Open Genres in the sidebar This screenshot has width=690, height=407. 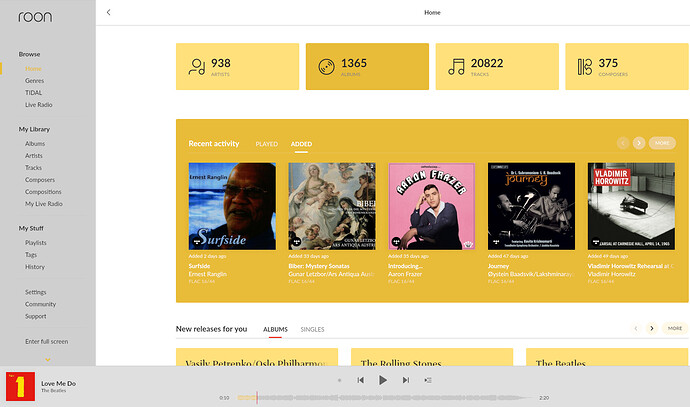pyautogui.click(x=34, y=81)
